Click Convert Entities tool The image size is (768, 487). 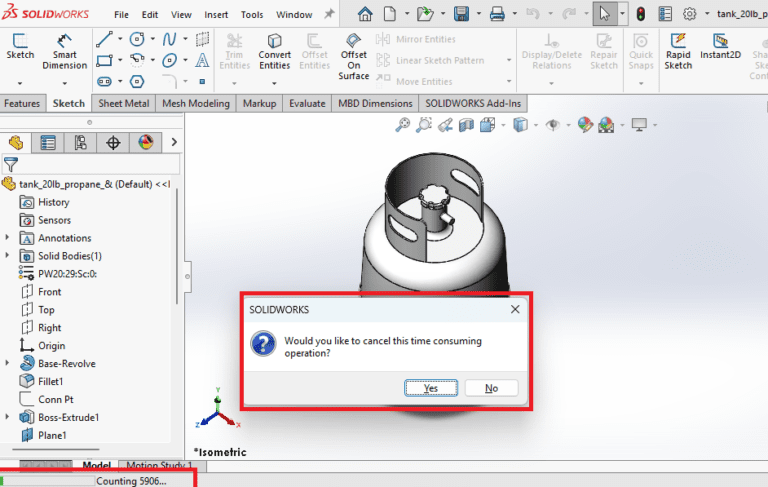274,52
